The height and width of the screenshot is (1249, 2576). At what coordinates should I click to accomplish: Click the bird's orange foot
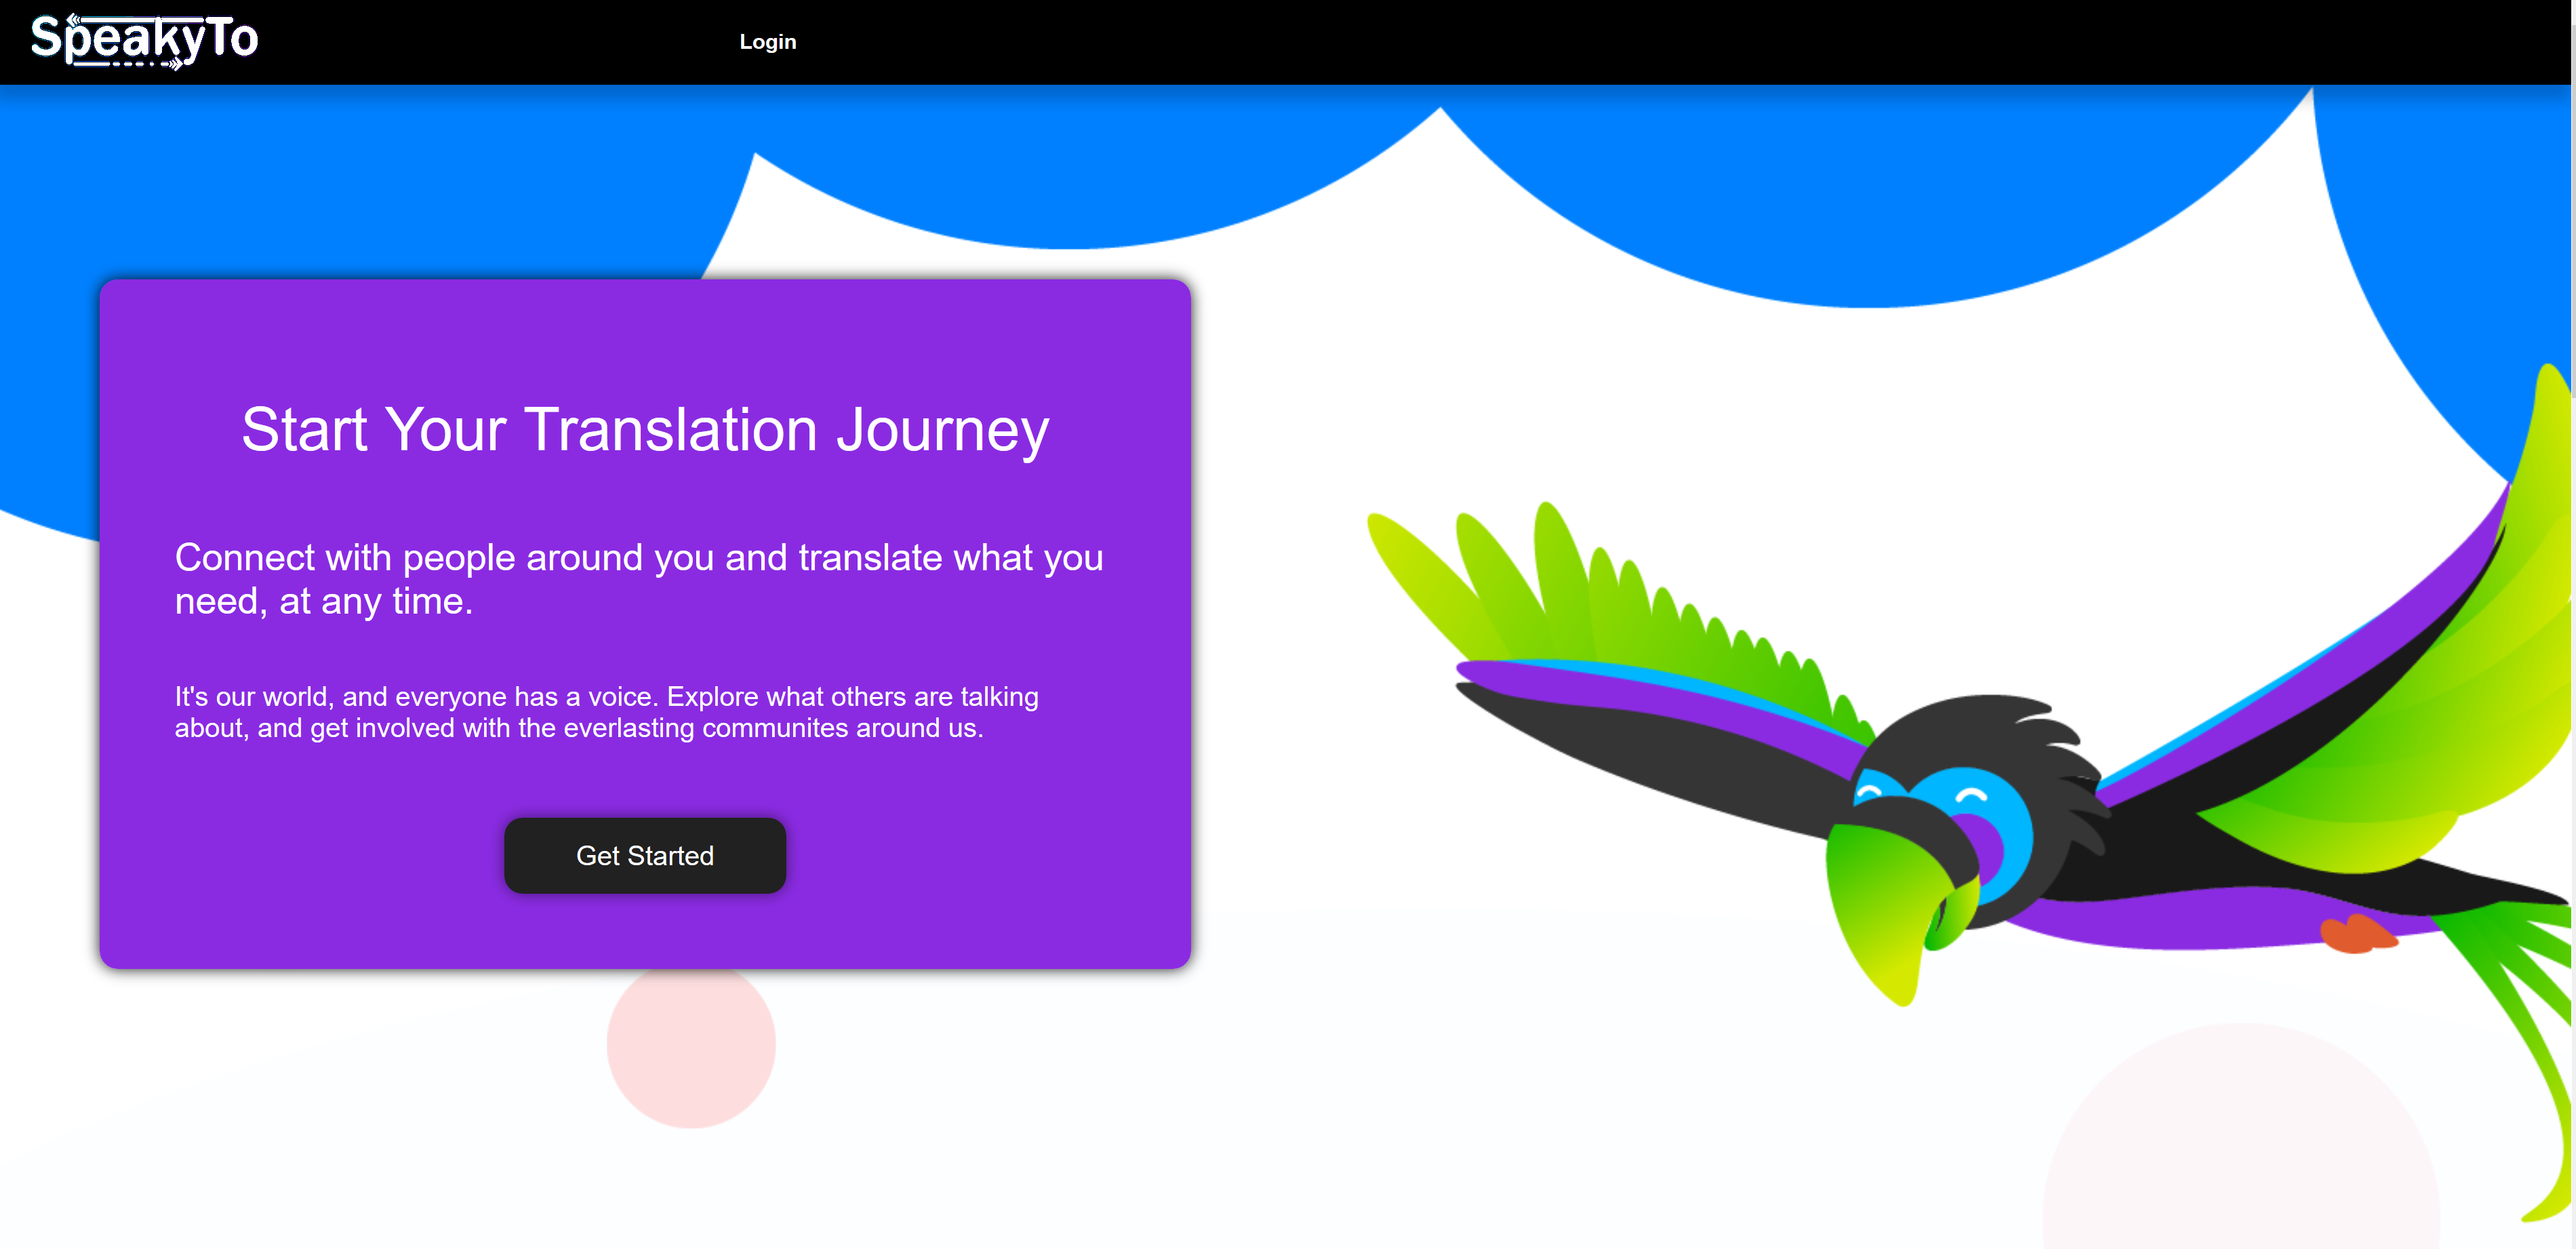click(2355, 935)
